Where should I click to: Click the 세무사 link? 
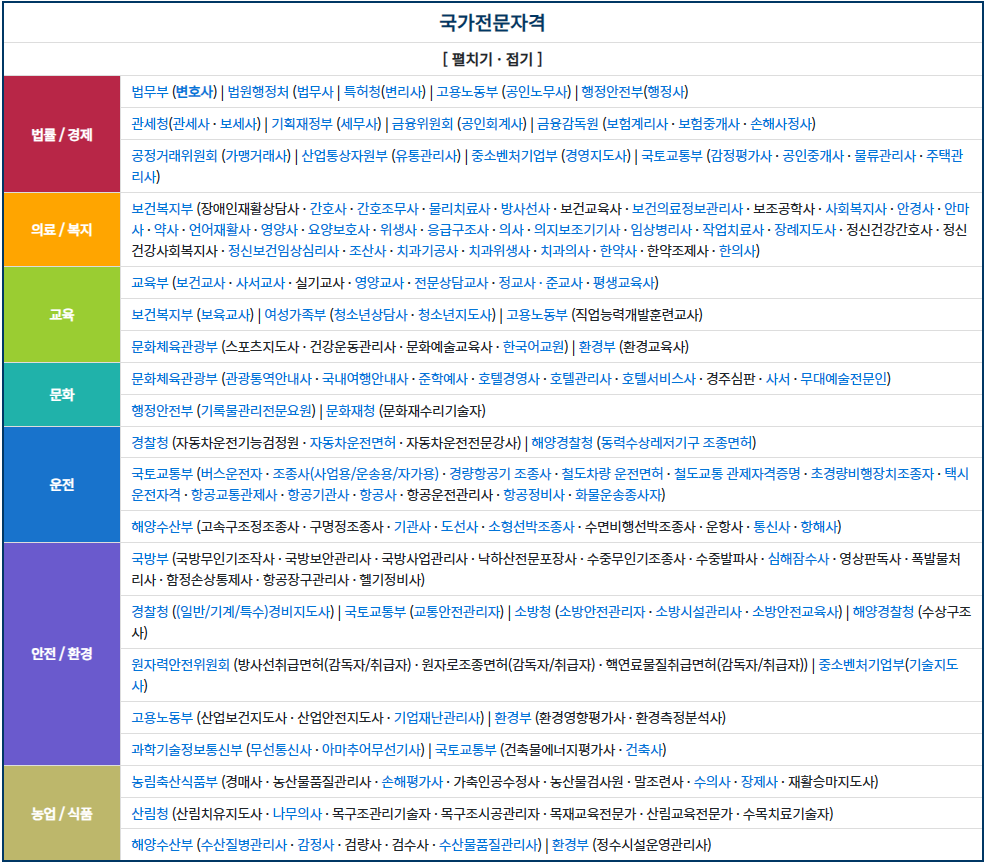(x=360, y=124)
